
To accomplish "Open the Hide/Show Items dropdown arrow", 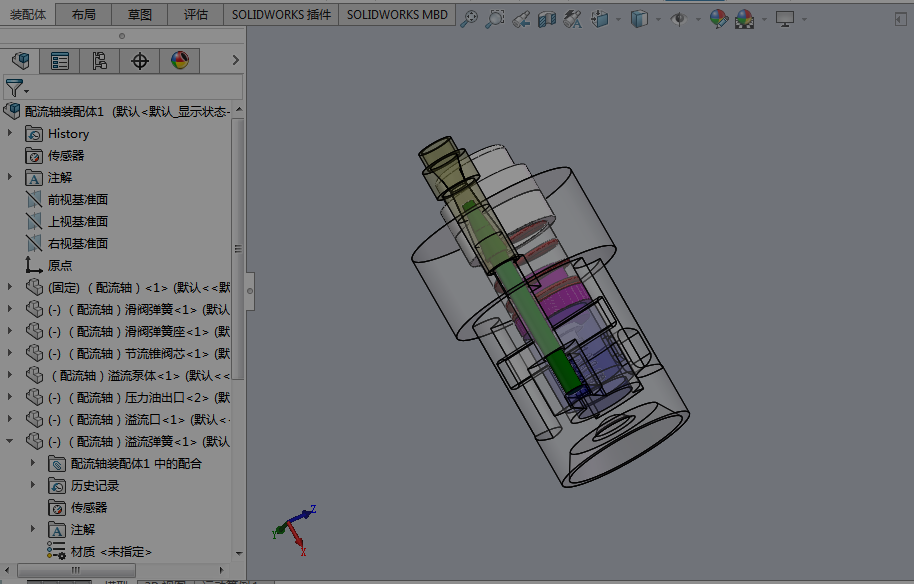I will coord(698,20).
